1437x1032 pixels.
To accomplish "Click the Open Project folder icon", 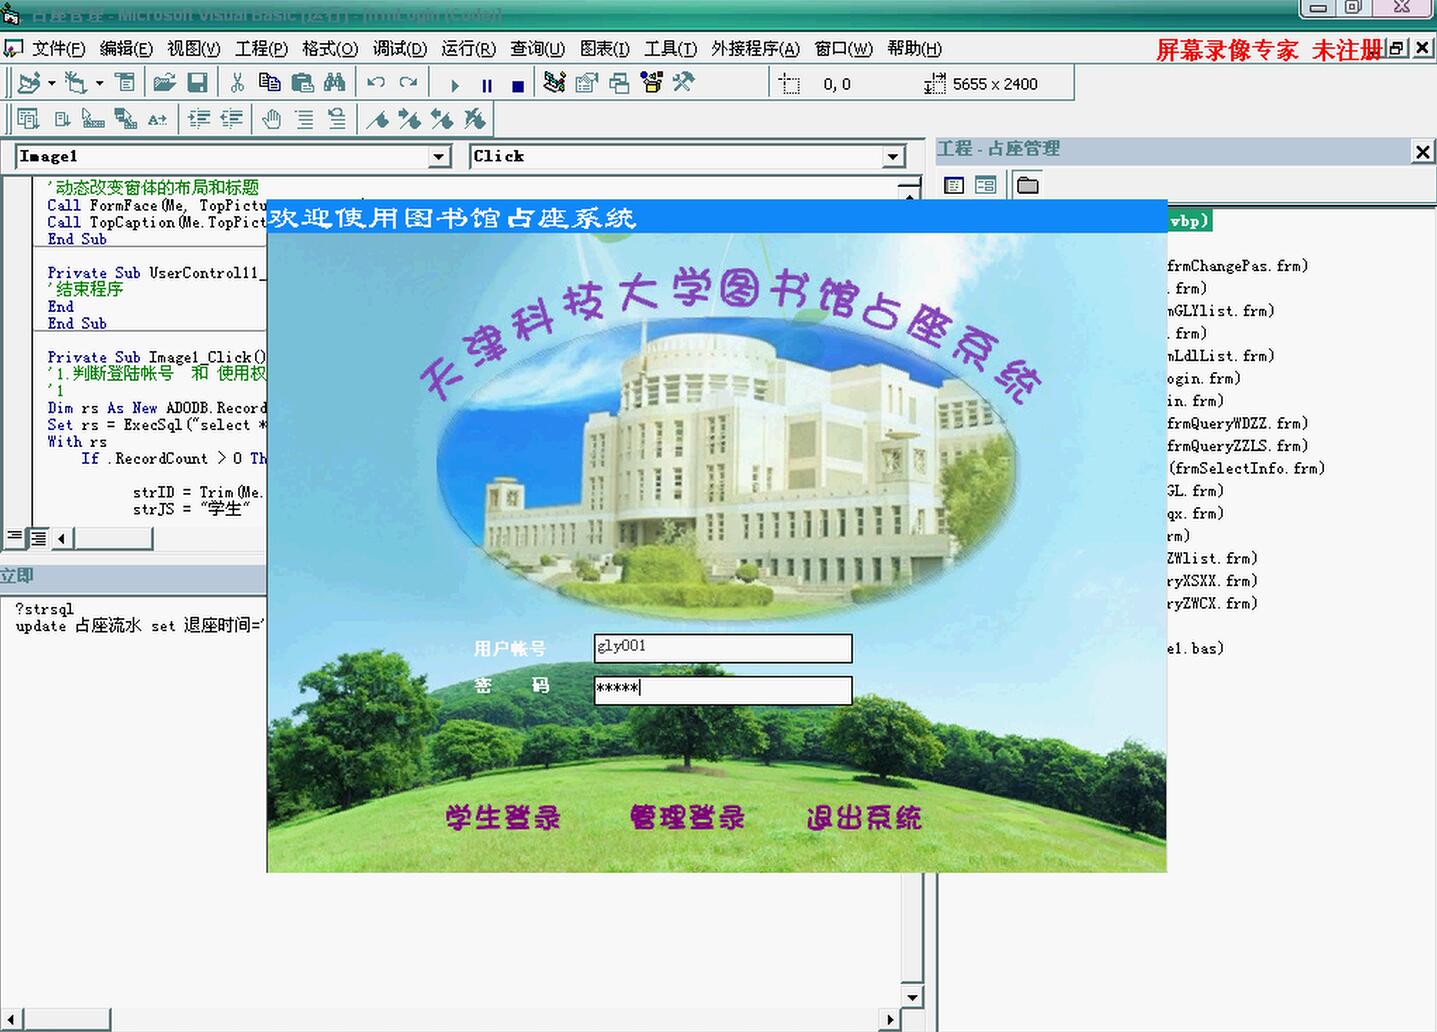I will point(165,84).
